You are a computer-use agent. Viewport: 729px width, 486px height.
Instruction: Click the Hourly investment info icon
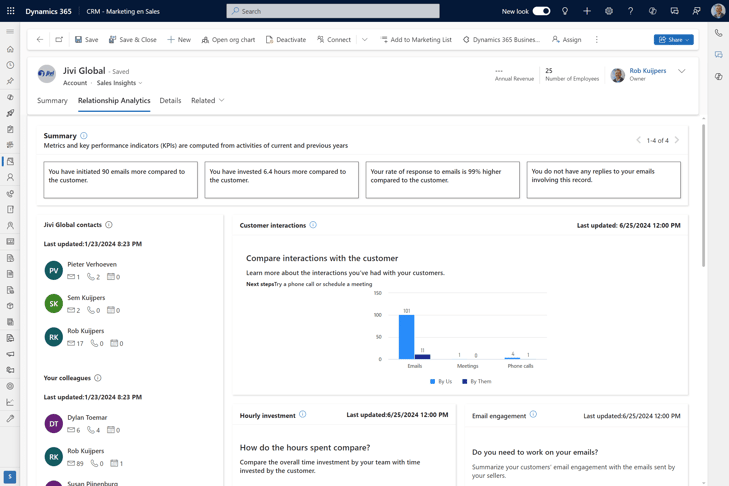[303, 414]
